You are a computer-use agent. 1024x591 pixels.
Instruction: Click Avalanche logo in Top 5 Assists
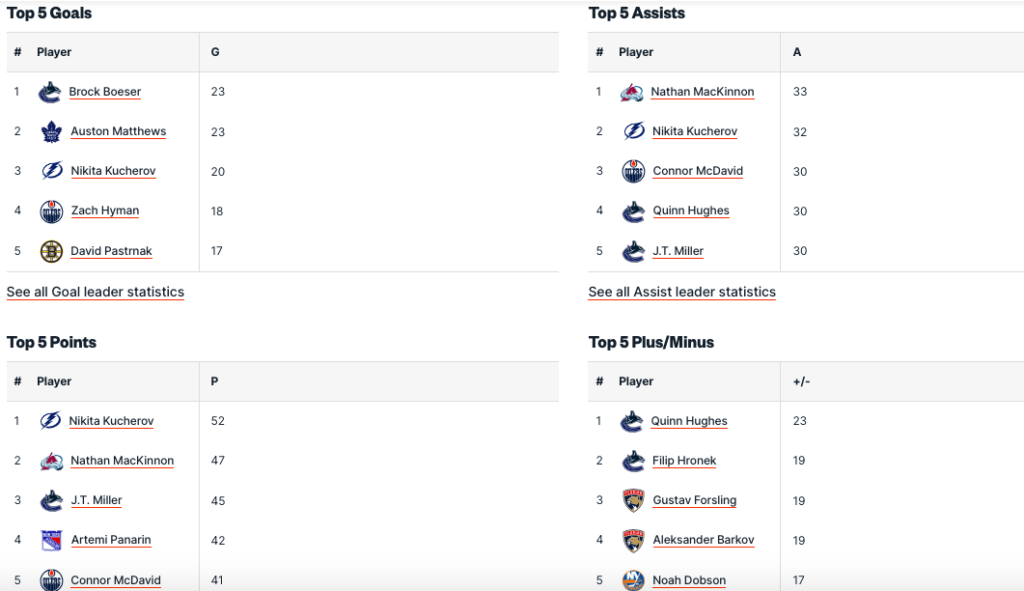(632, 92)
